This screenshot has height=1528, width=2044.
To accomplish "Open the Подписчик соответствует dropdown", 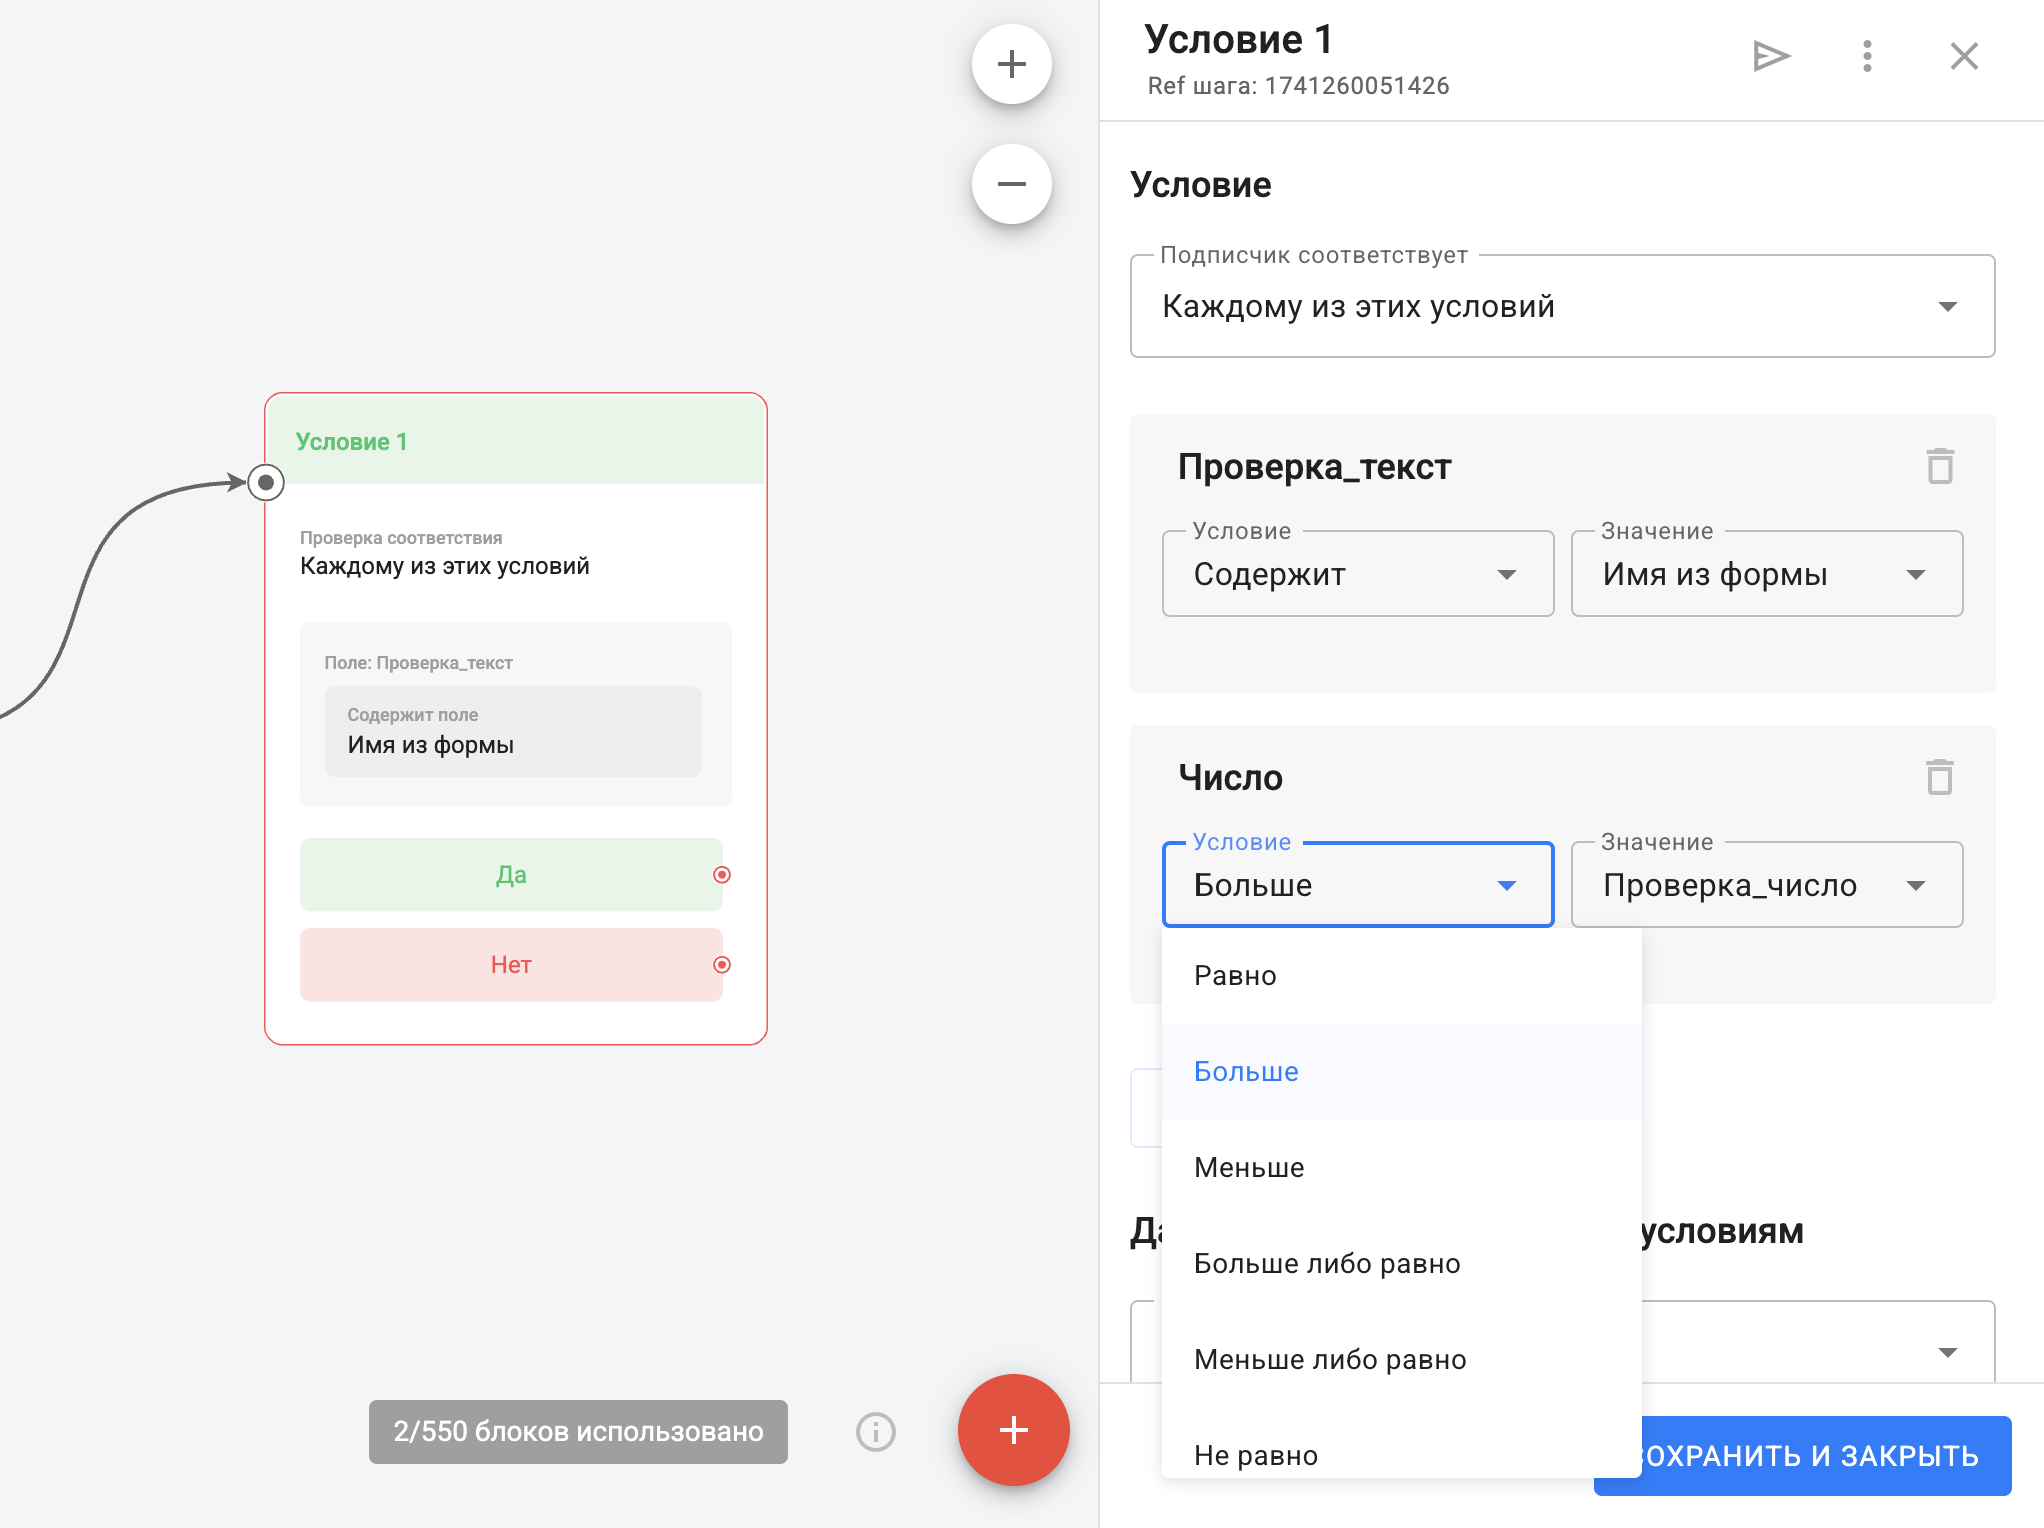I will [1561, 306].
